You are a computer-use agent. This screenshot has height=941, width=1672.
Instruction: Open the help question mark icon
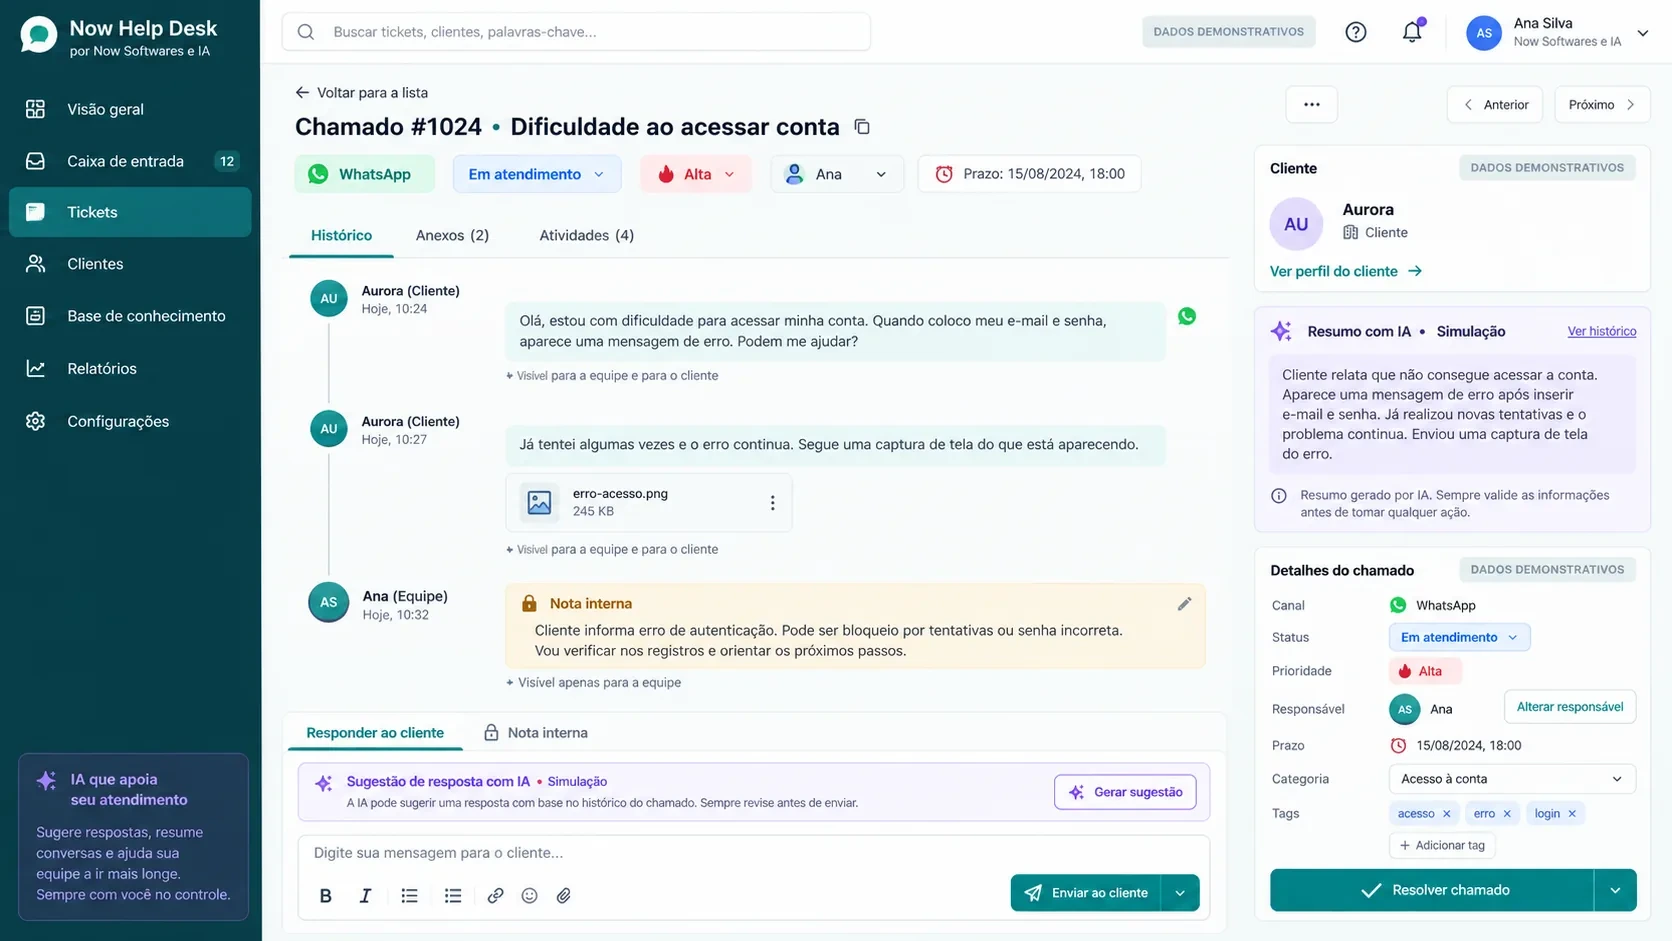(1356, 32)
